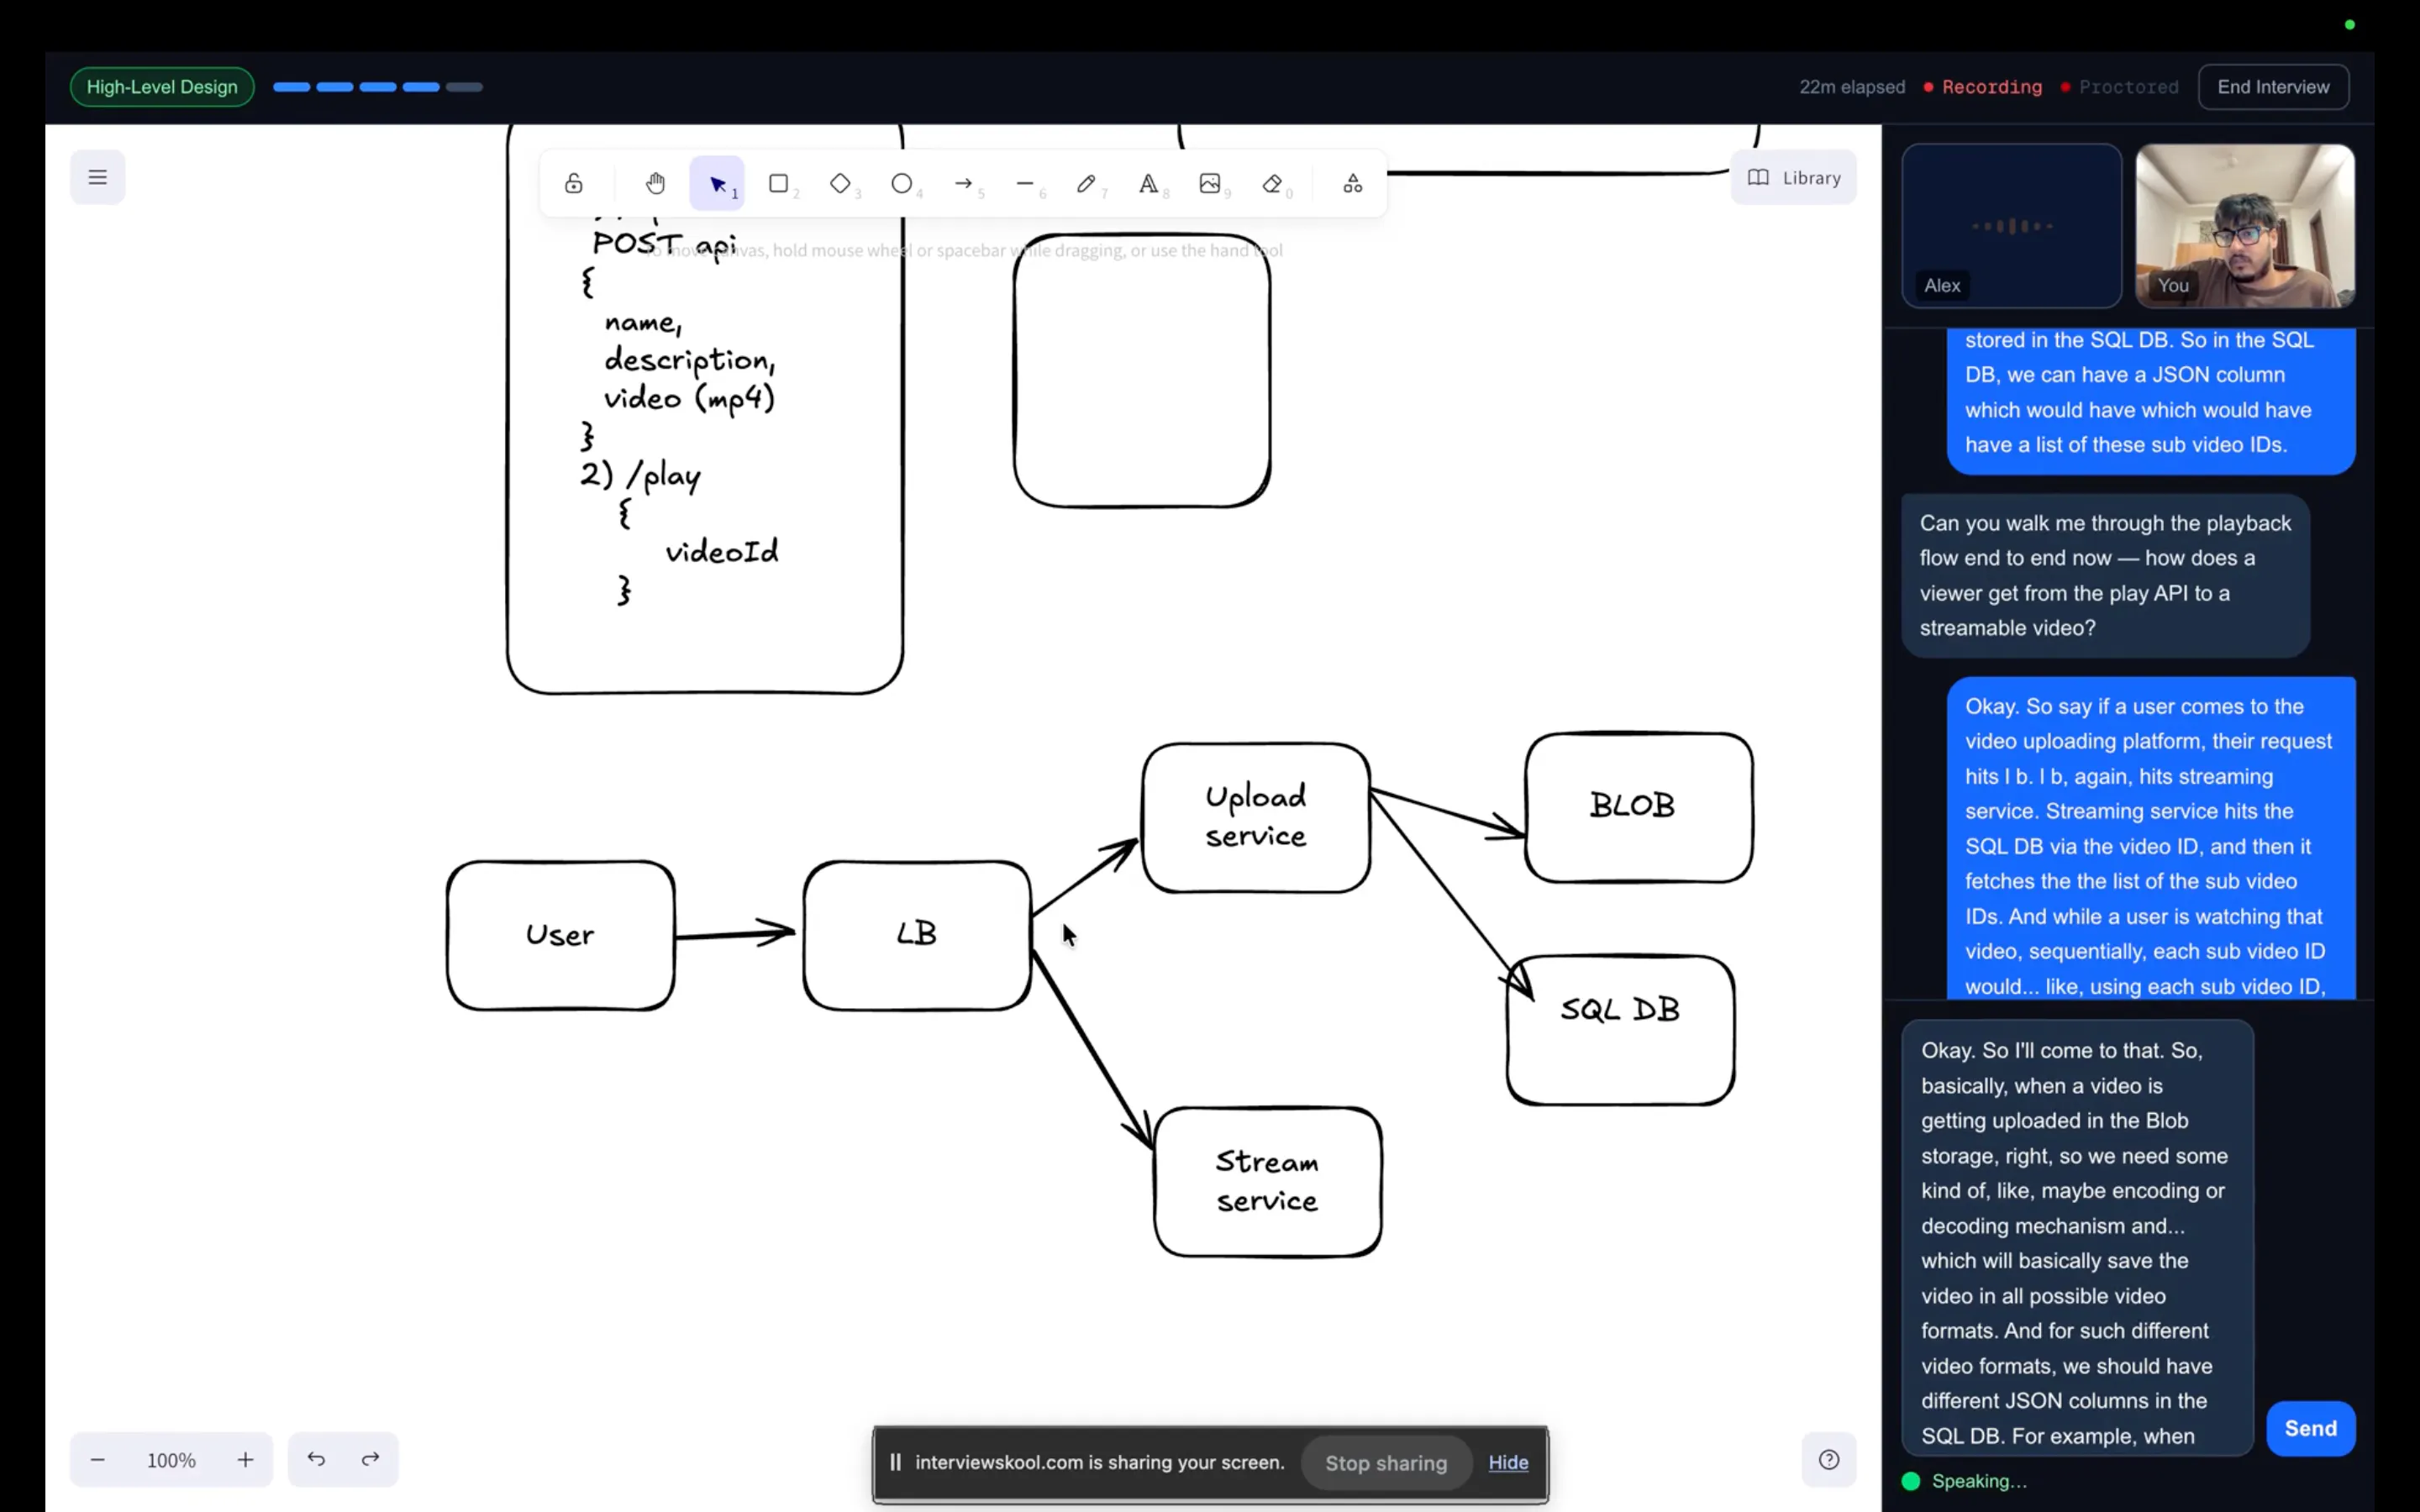Toggle the canvas lock tool

[x=573, y=183]
